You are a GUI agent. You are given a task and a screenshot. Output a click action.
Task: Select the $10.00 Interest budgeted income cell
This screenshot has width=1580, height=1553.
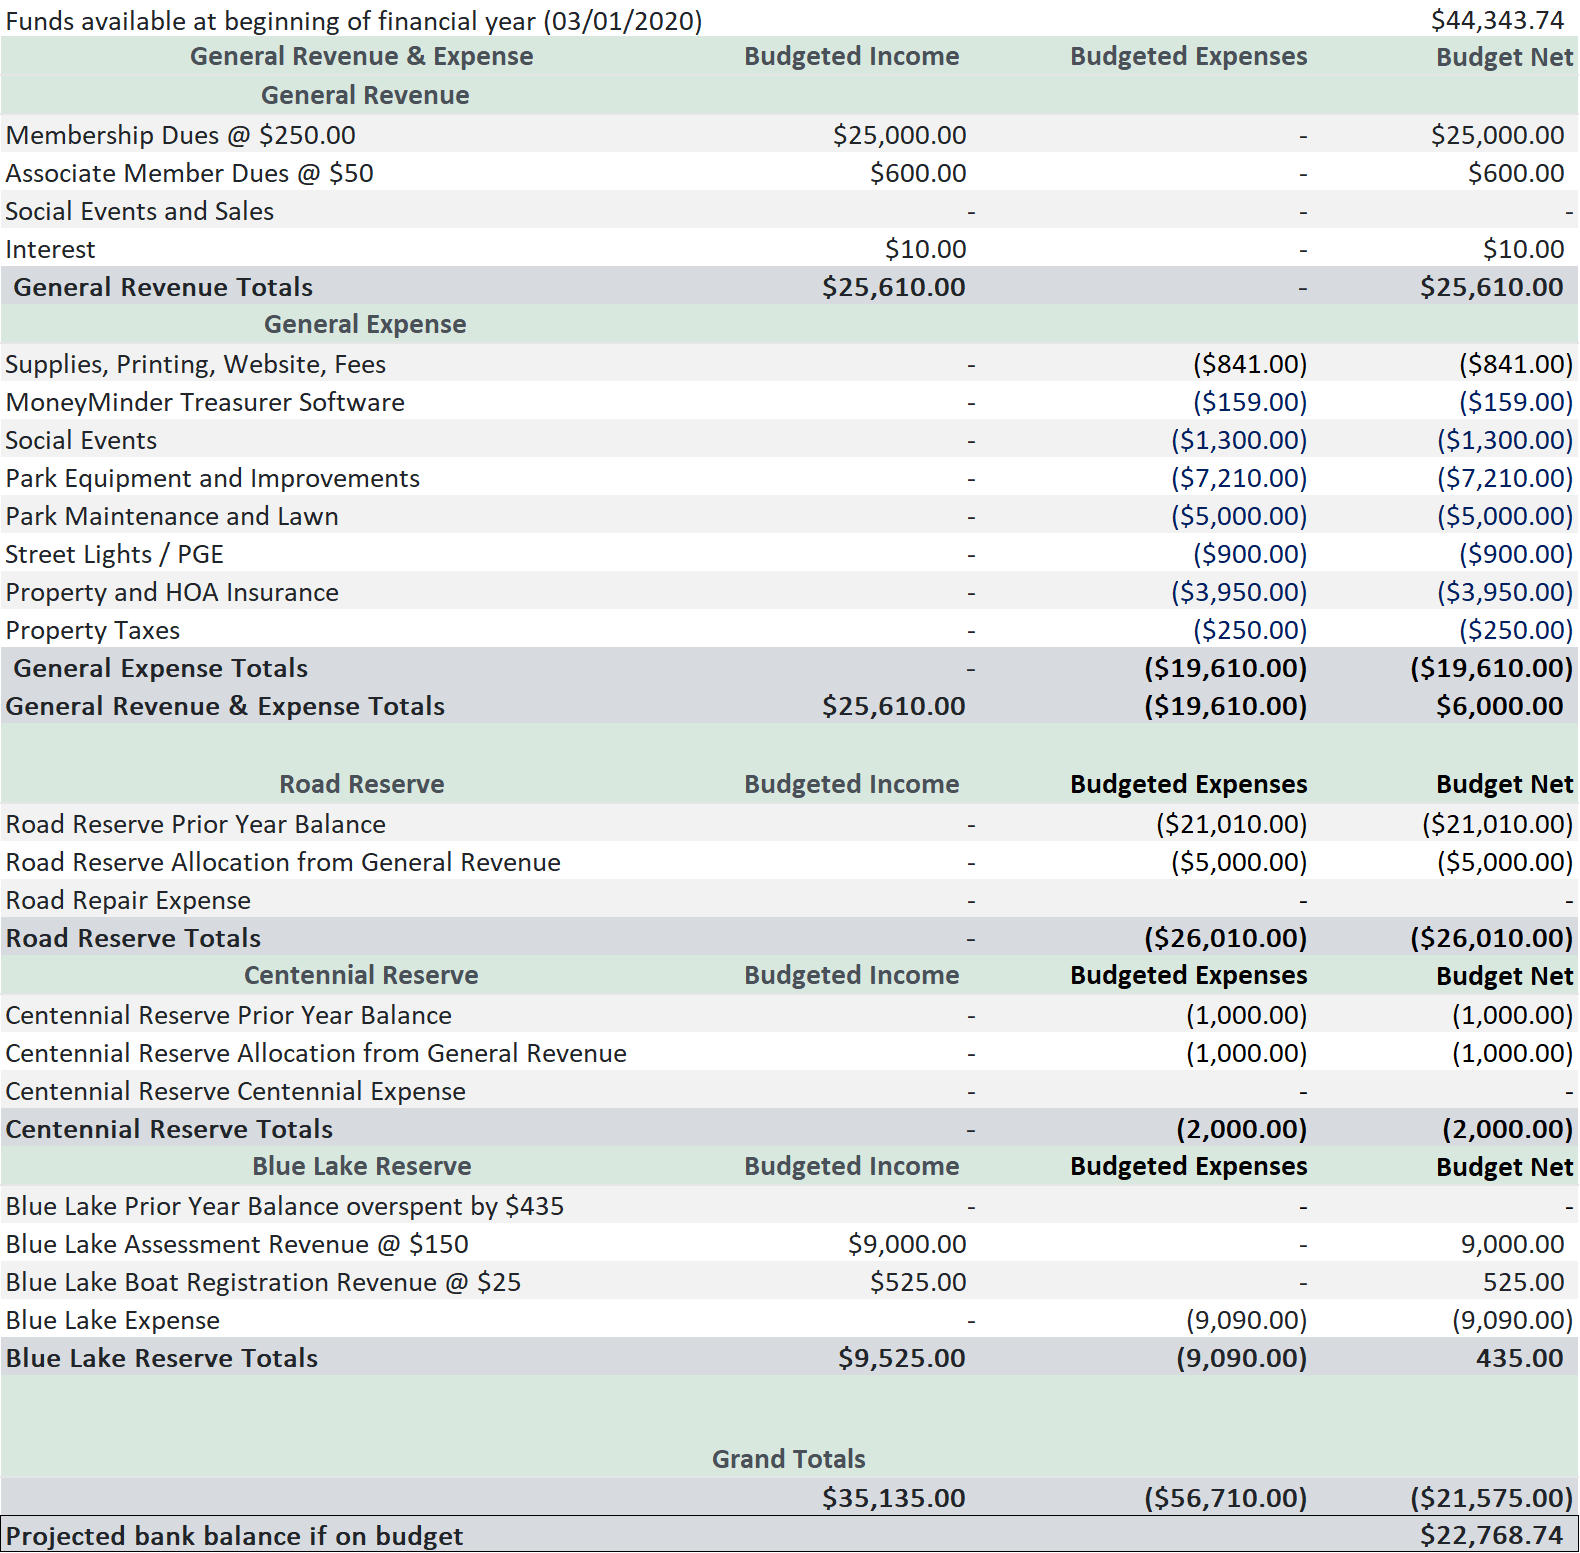925,249
